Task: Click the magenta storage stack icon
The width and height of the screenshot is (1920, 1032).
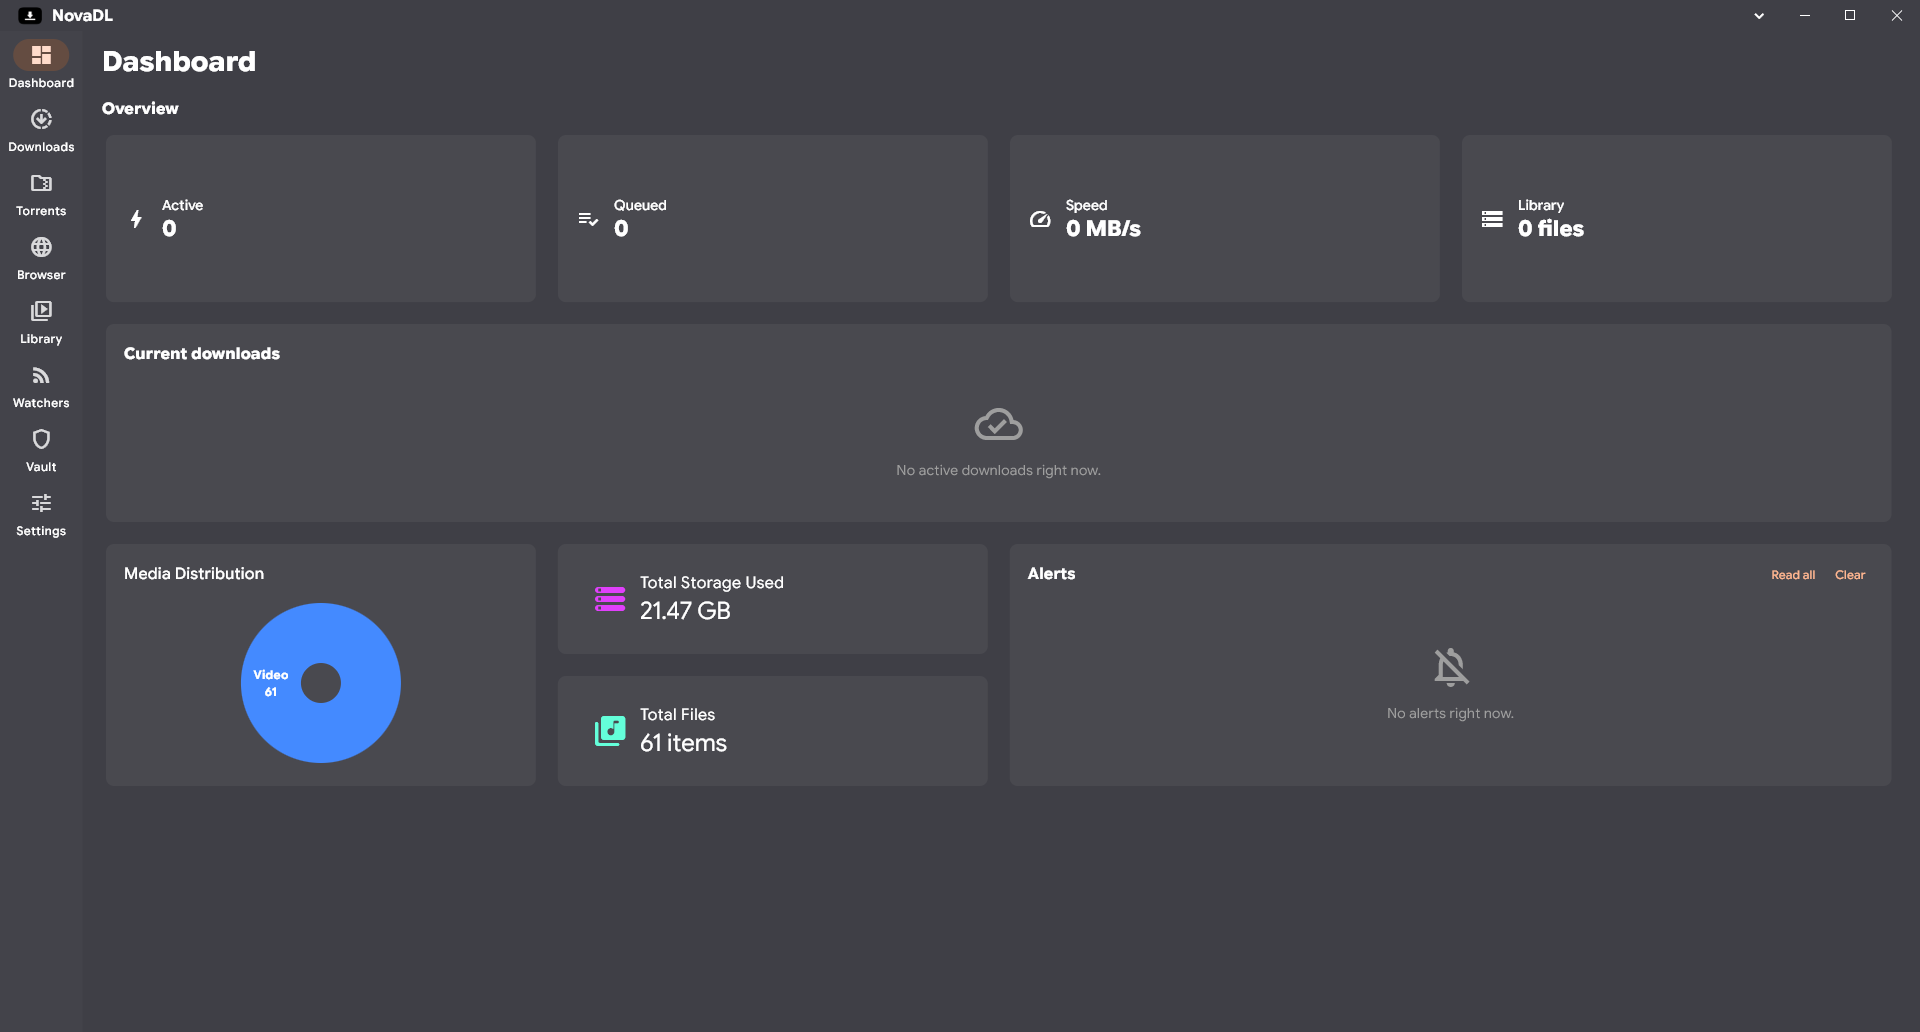Action: pos(610,599)
